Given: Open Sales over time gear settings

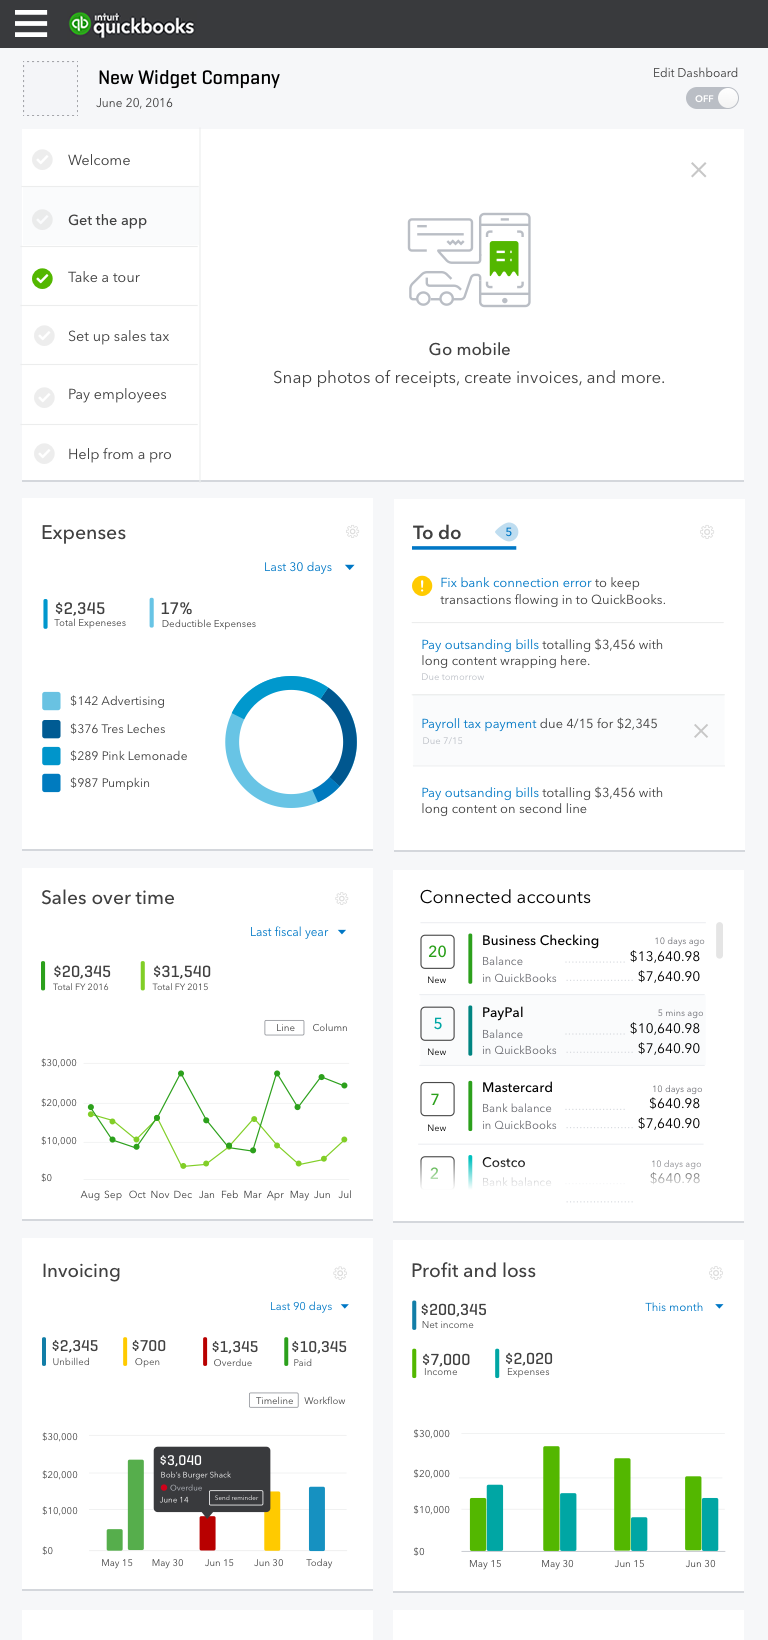Looking at the screenshot, I should [341, 898].
